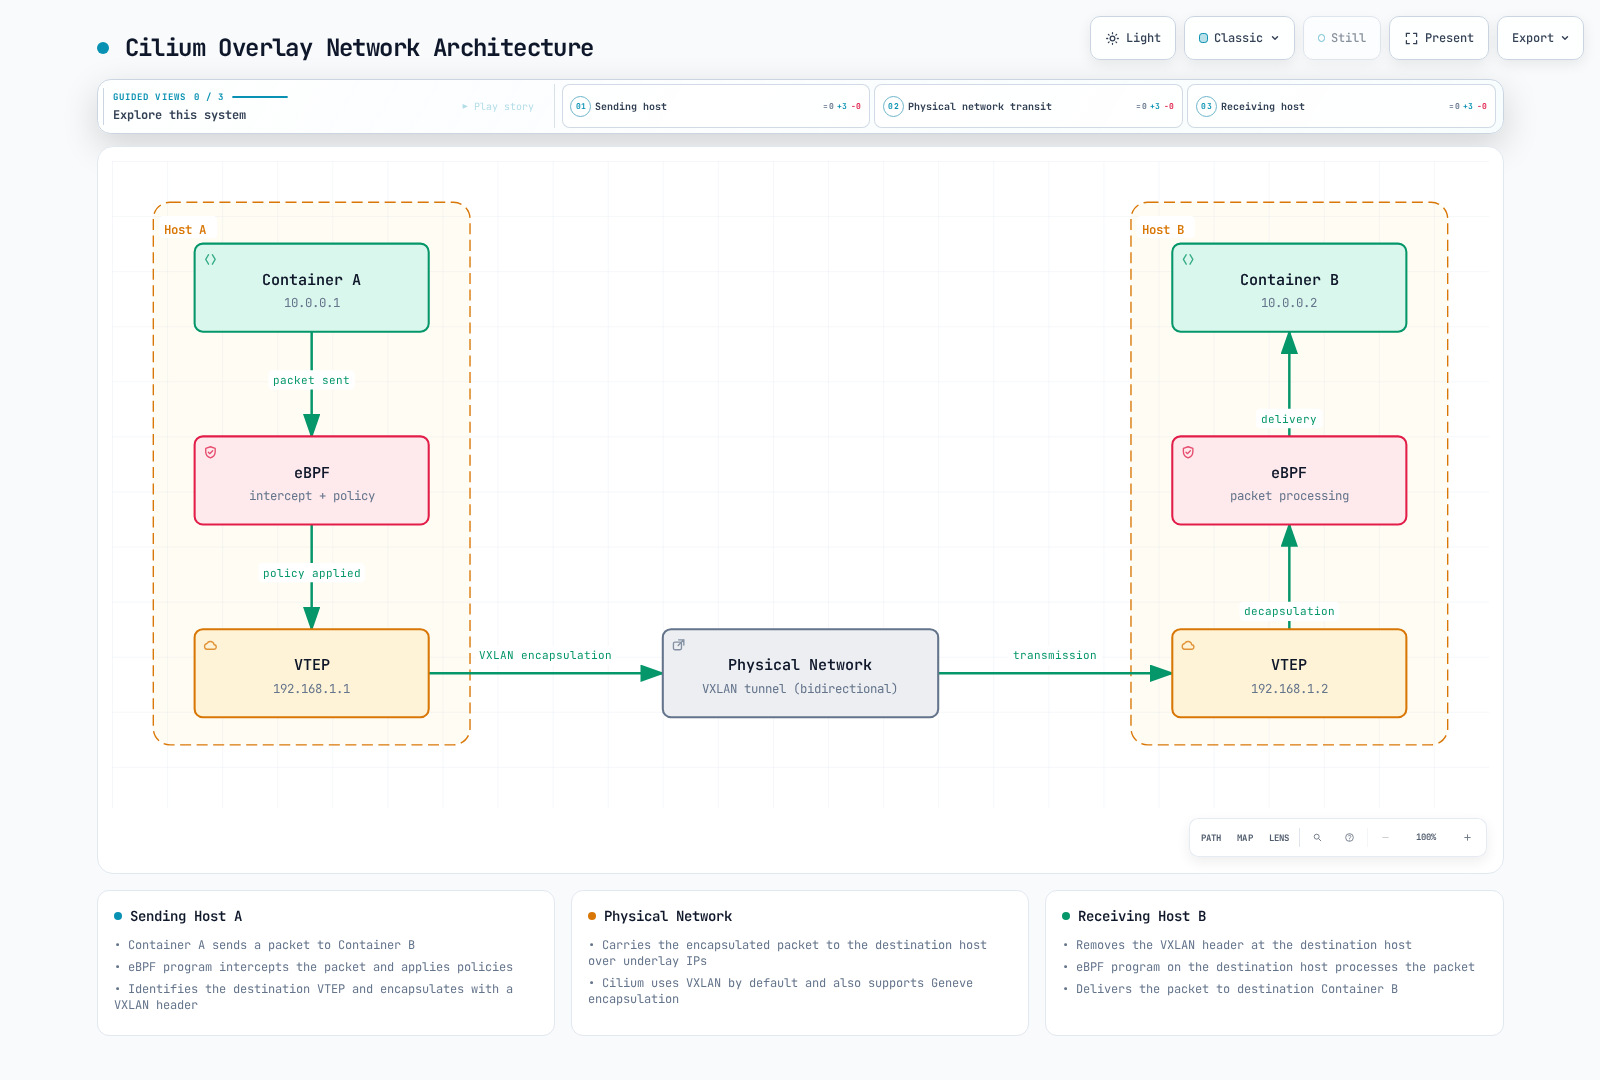
Task: Click the external-link icon on Physical Network node
Action: [x=678, y=645]
